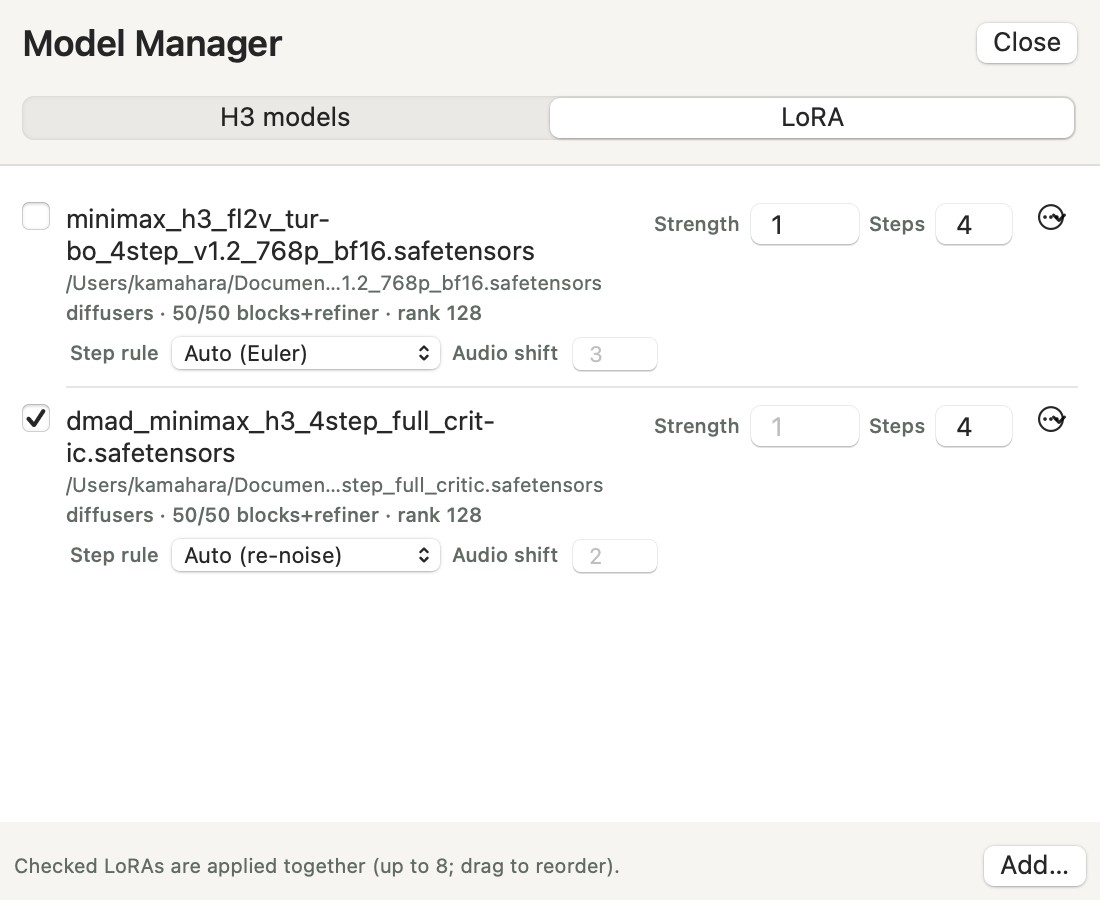This screenshot has height=900, width=1100.
Task: Click the path ending 1.2_768p_bf16.safetensors
Action: (x=334, y=283)
